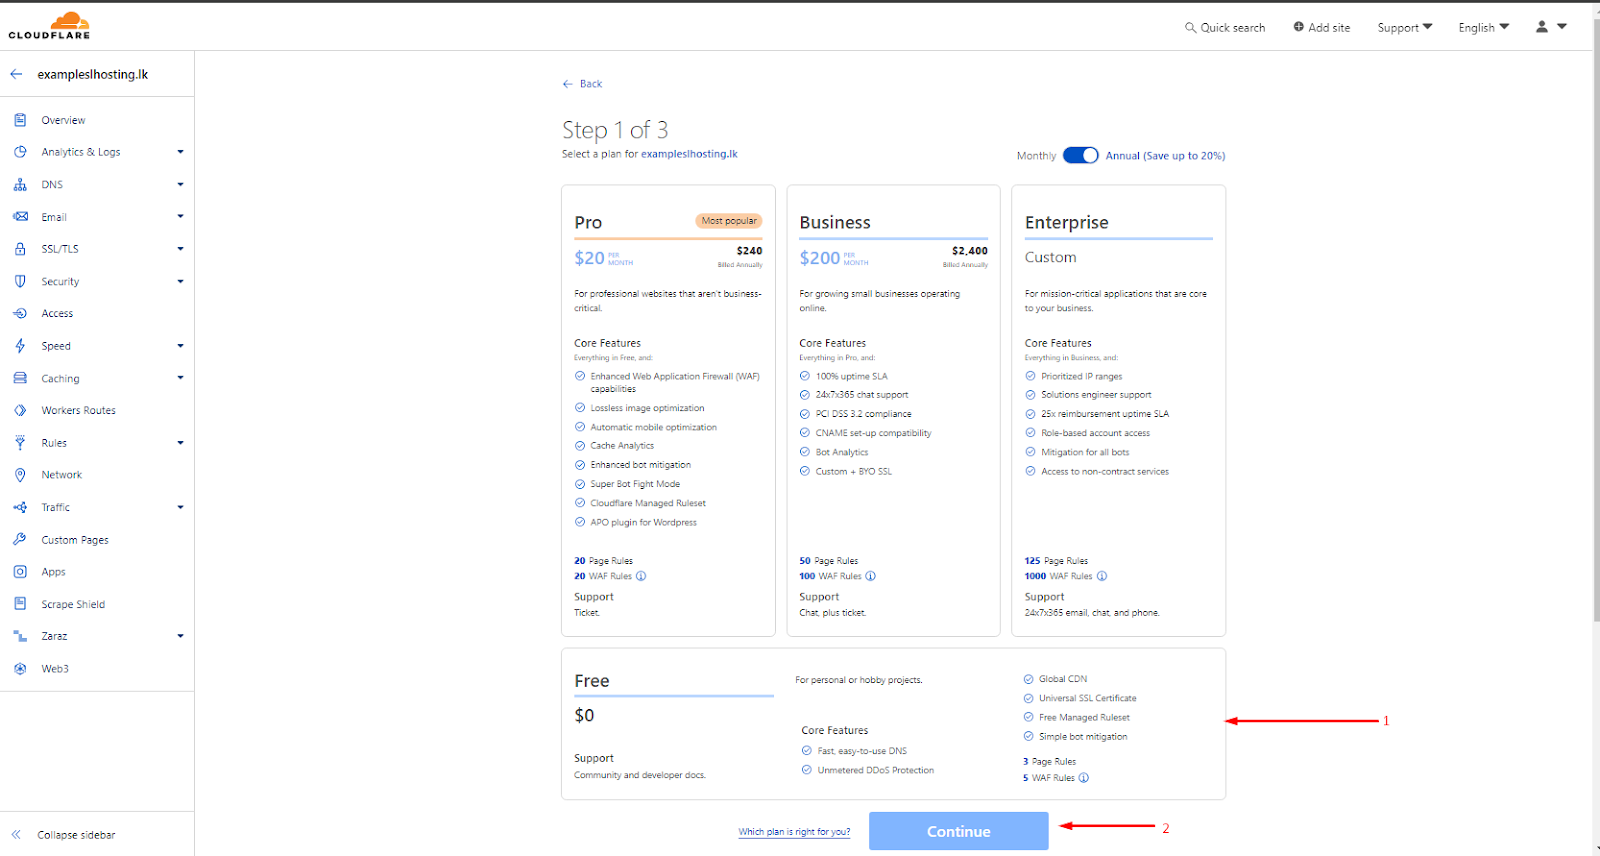Click the user account icon
This screenshot has width=1600, height=856.
1542,27
